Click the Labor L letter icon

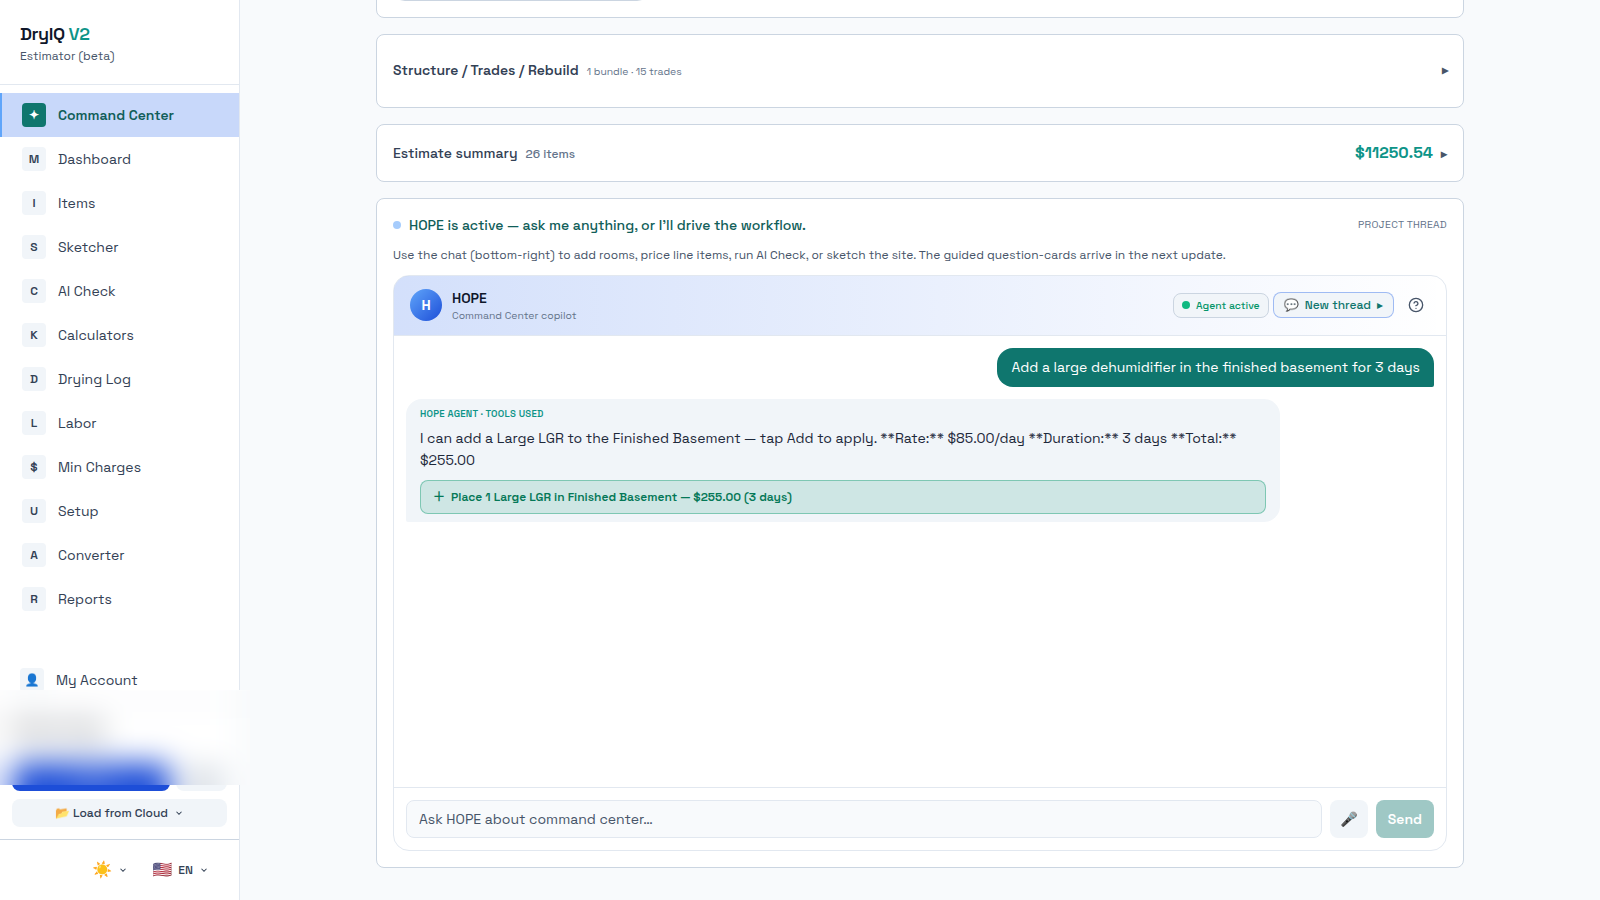click(34, 423)
